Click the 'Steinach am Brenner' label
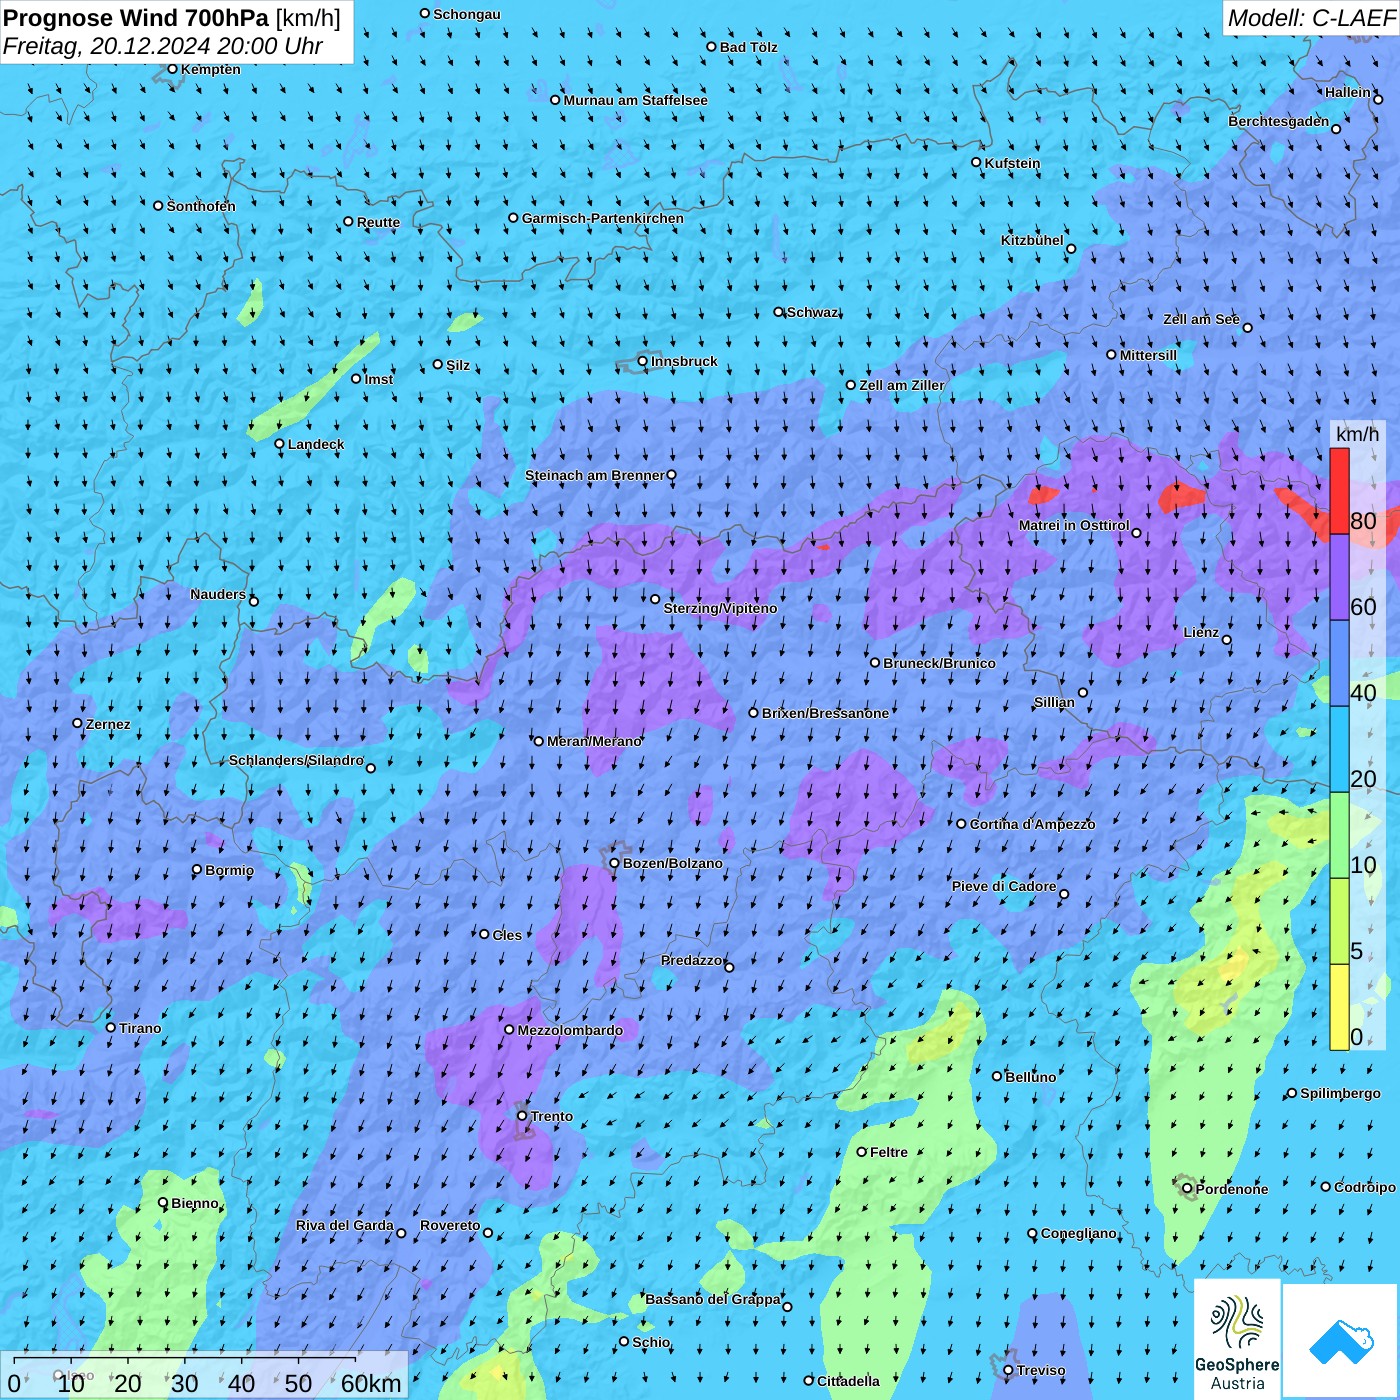This screenshot has height=1400, width=1400. [x=595, y=475]
